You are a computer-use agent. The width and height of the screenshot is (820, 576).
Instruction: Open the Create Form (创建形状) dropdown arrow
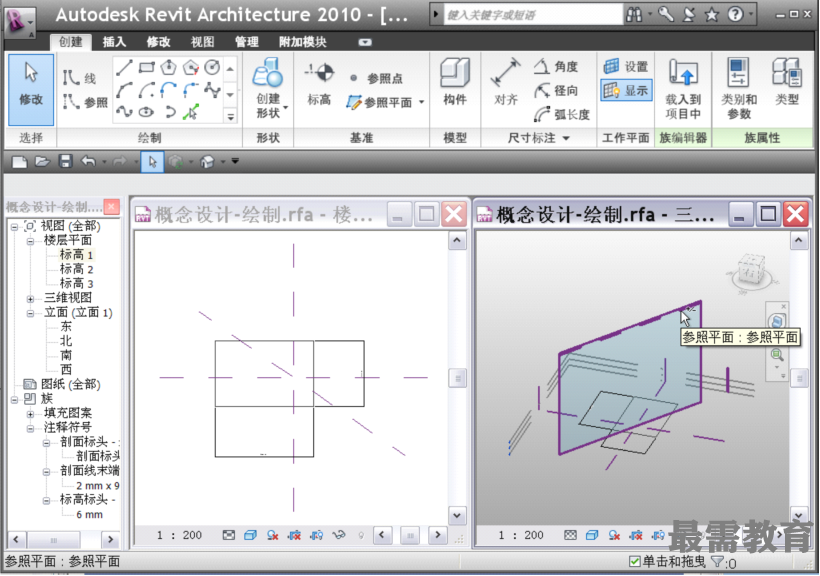[x=286, y=108]
